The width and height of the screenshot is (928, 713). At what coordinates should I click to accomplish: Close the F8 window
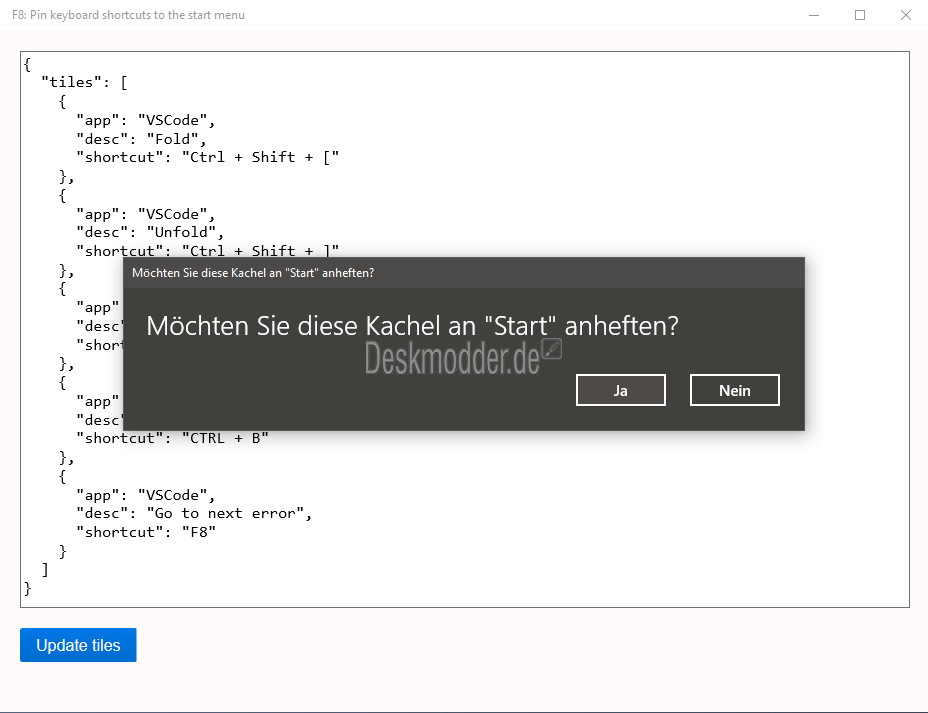(x=906, y=15)
